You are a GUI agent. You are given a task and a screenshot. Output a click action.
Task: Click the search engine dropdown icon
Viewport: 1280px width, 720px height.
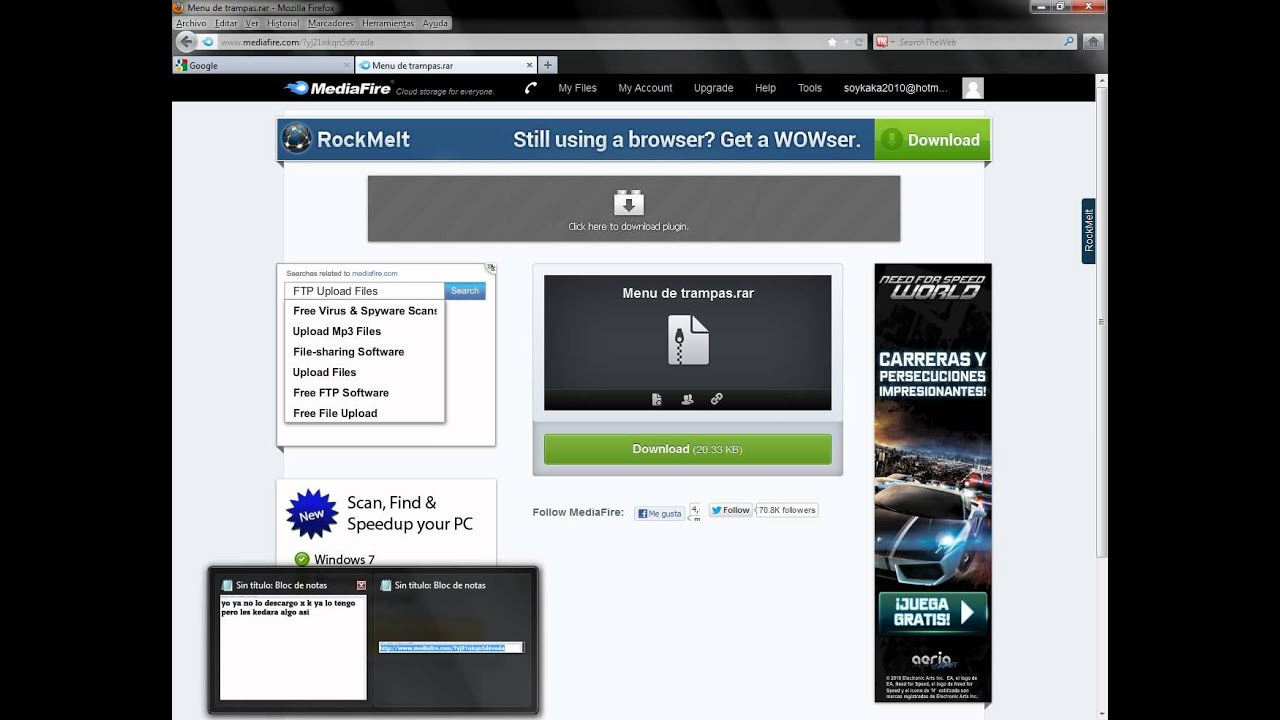tap(883, 42)
